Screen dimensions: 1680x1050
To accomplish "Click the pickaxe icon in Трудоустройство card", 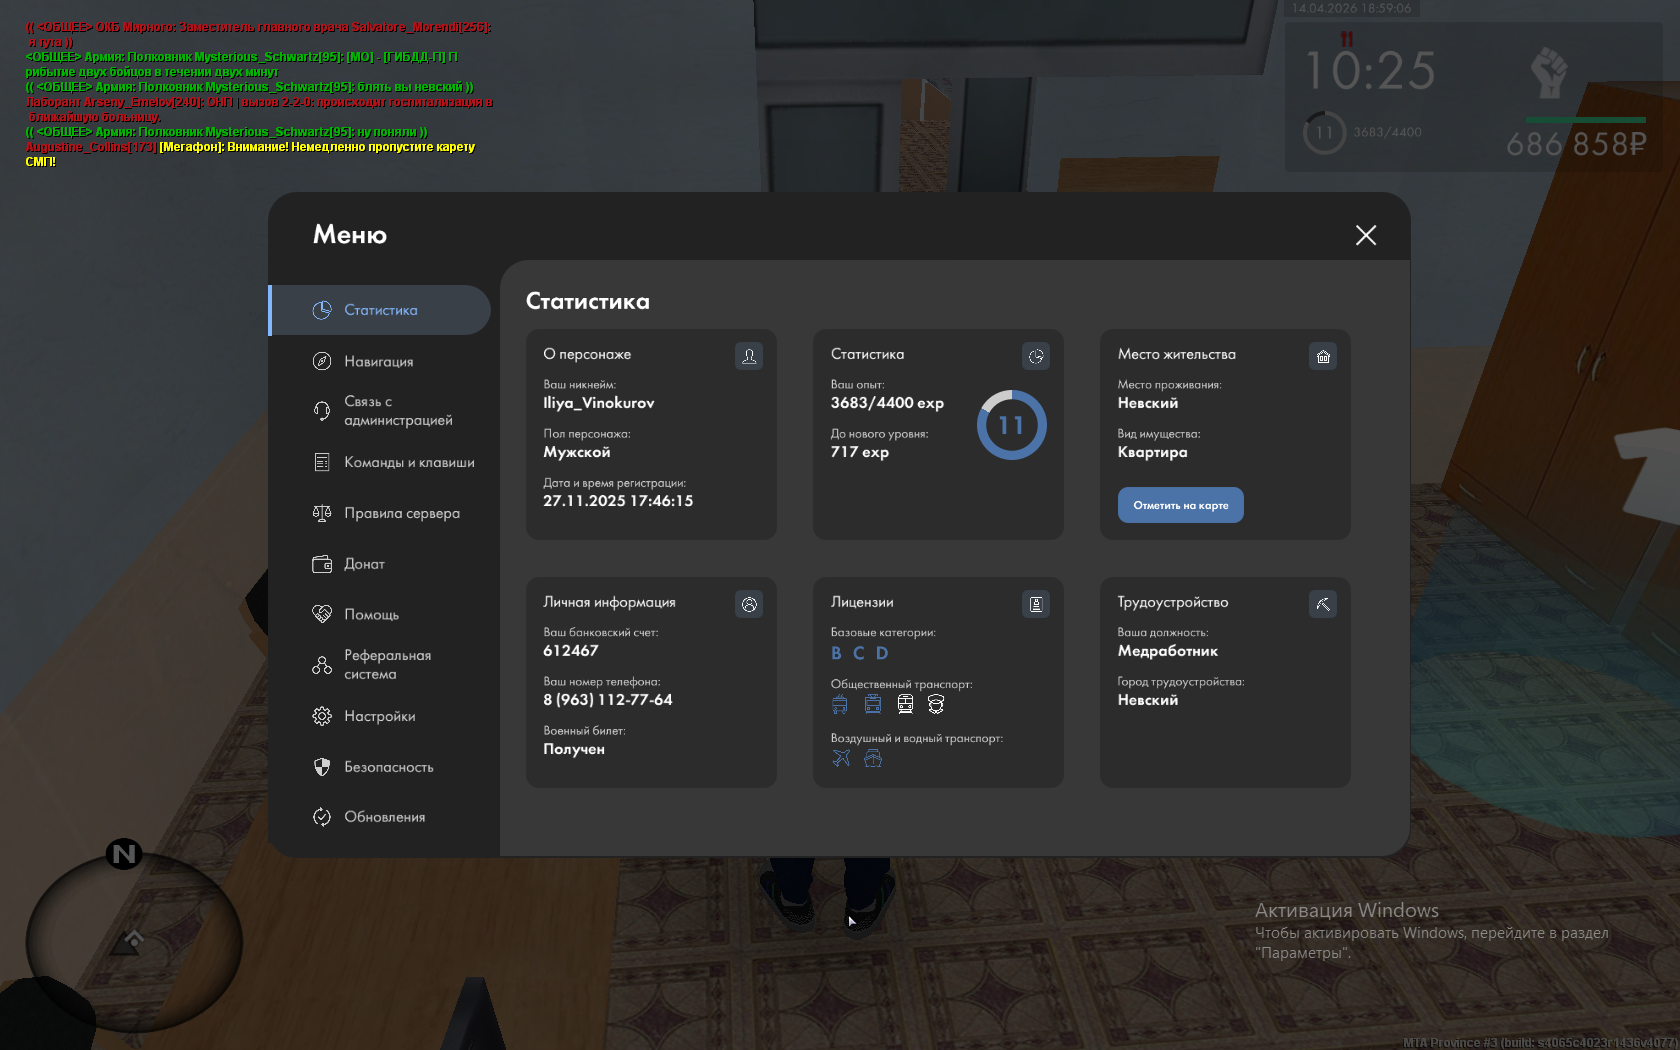I will [1322, 604].
